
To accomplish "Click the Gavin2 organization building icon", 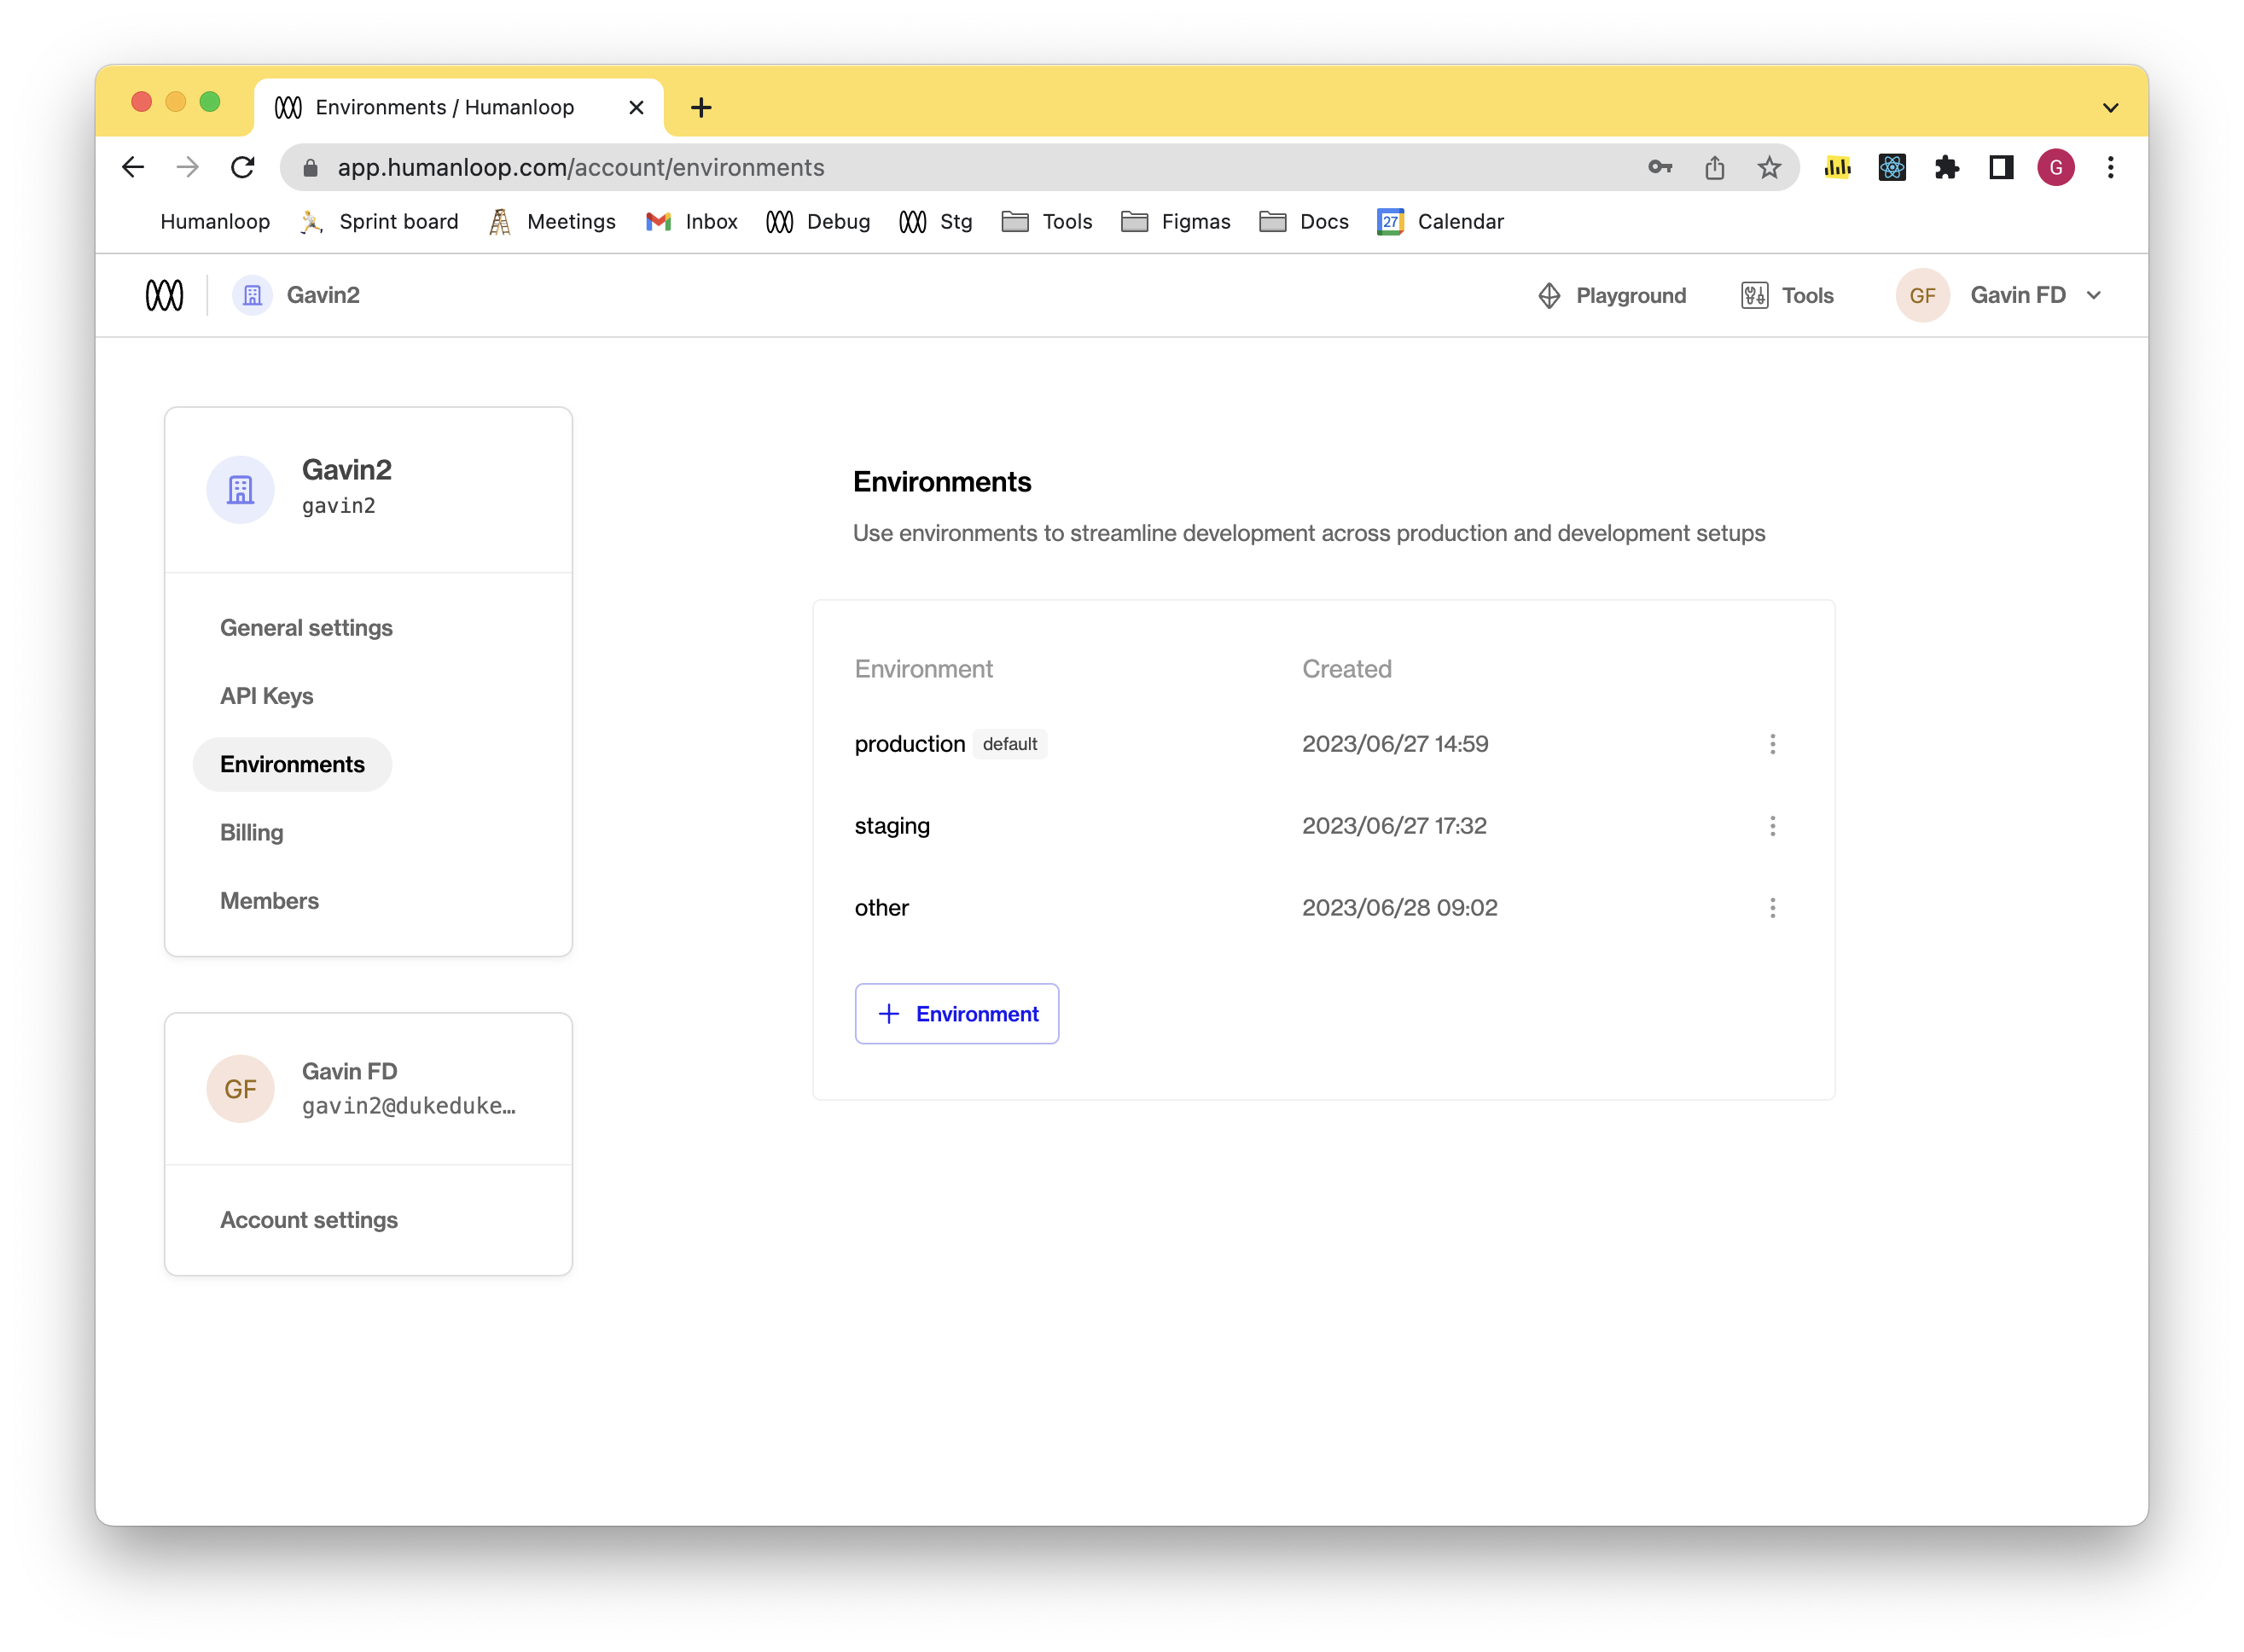I will coord(252,295).
